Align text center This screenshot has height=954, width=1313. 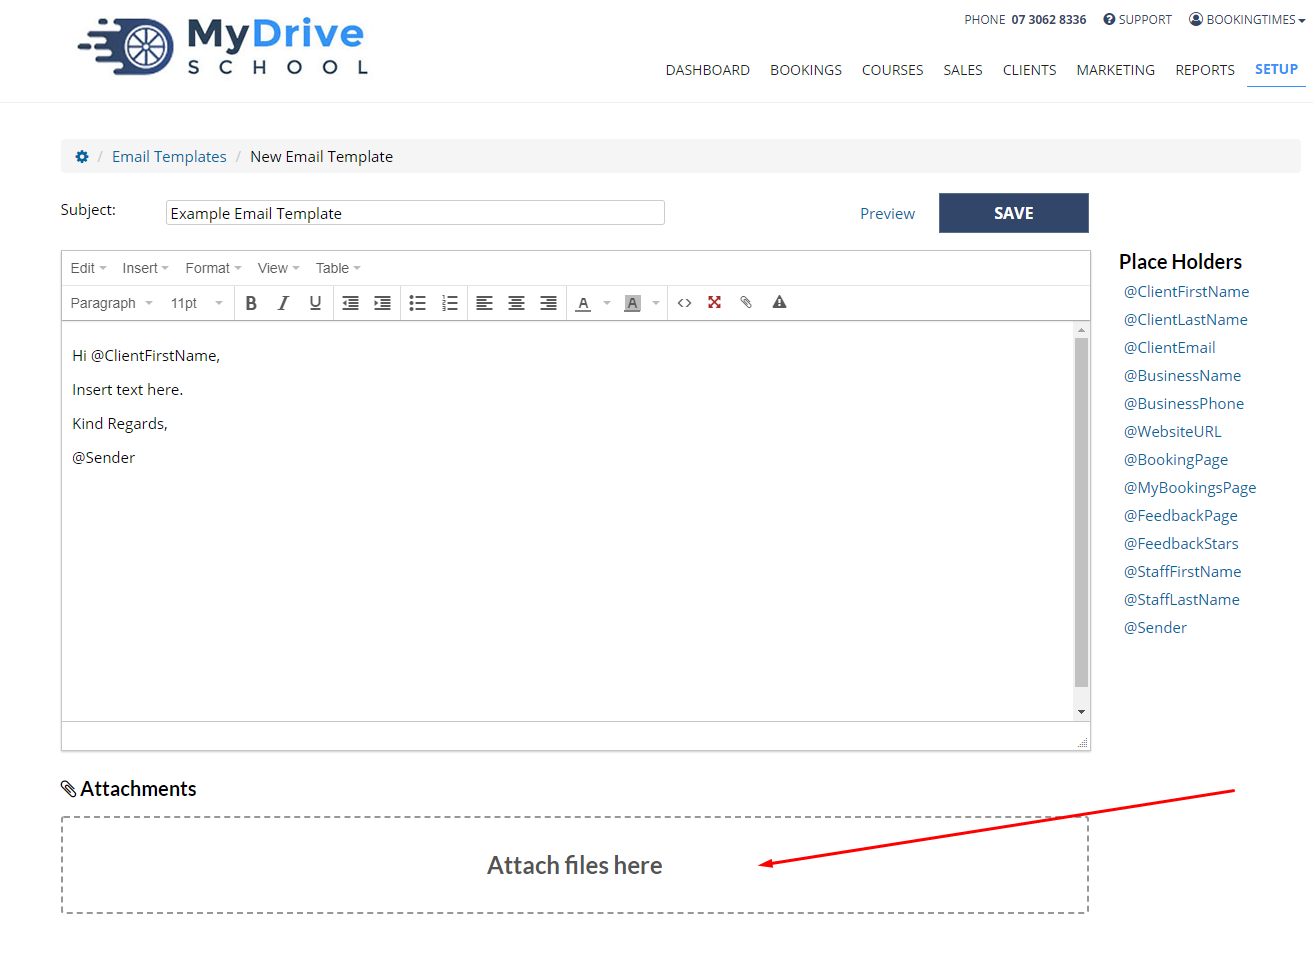pyautogui.click(x=516, y=303)
